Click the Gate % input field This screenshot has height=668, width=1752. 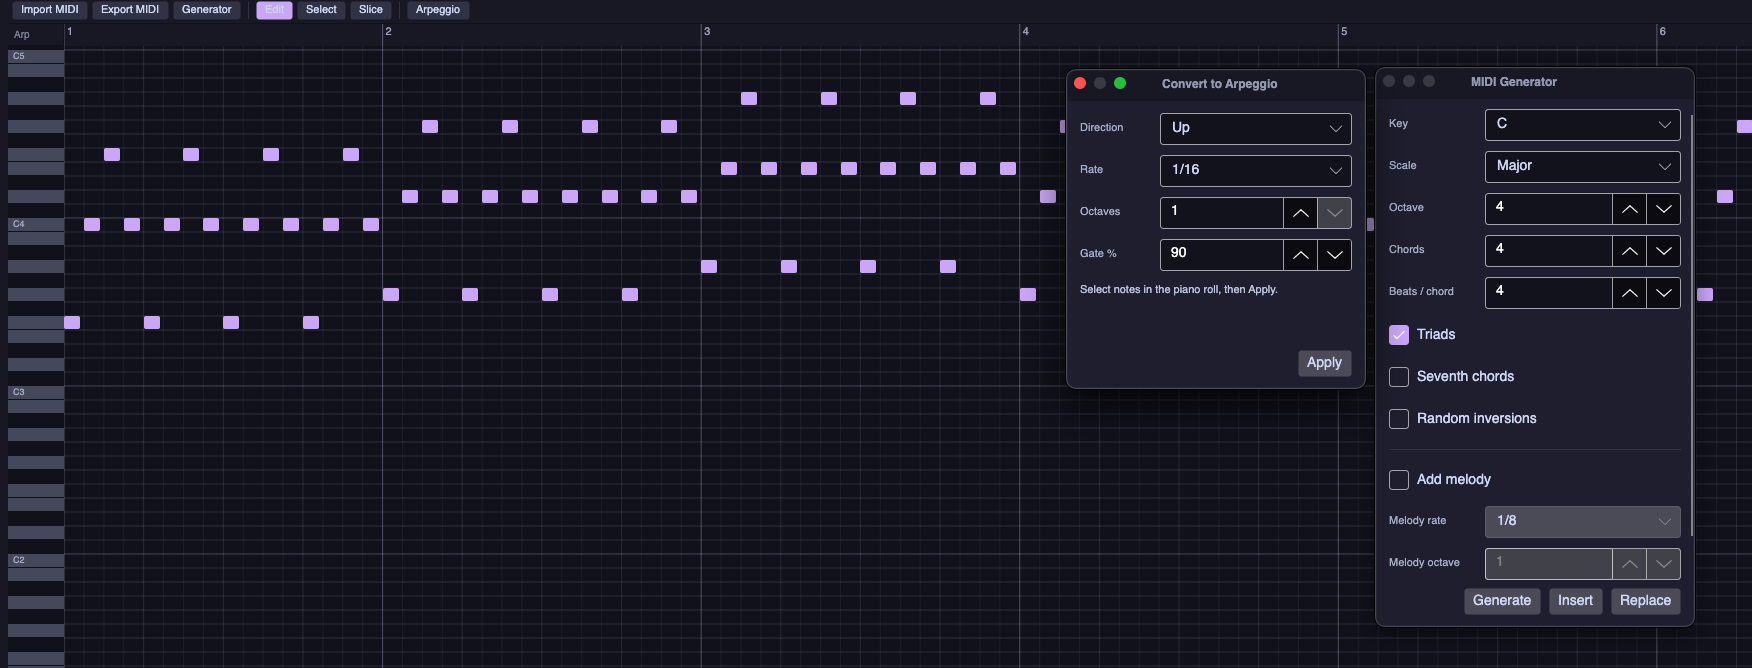1222,255
